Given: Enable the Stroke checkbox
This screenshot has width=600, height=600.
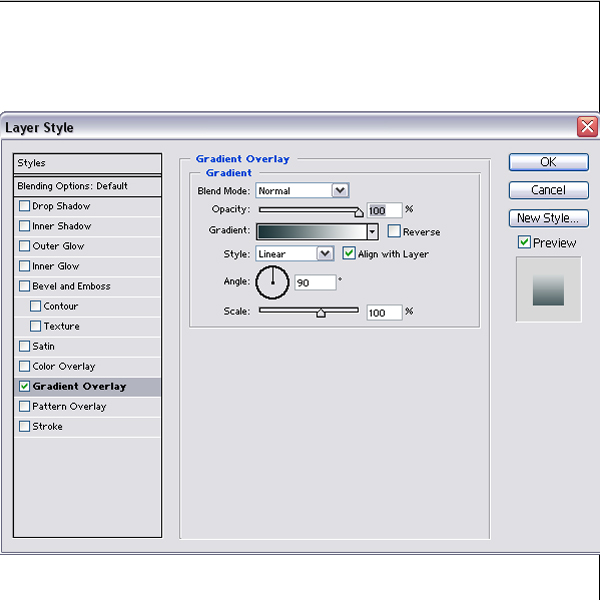Looking at the screenshot, I should coord(24,426).
